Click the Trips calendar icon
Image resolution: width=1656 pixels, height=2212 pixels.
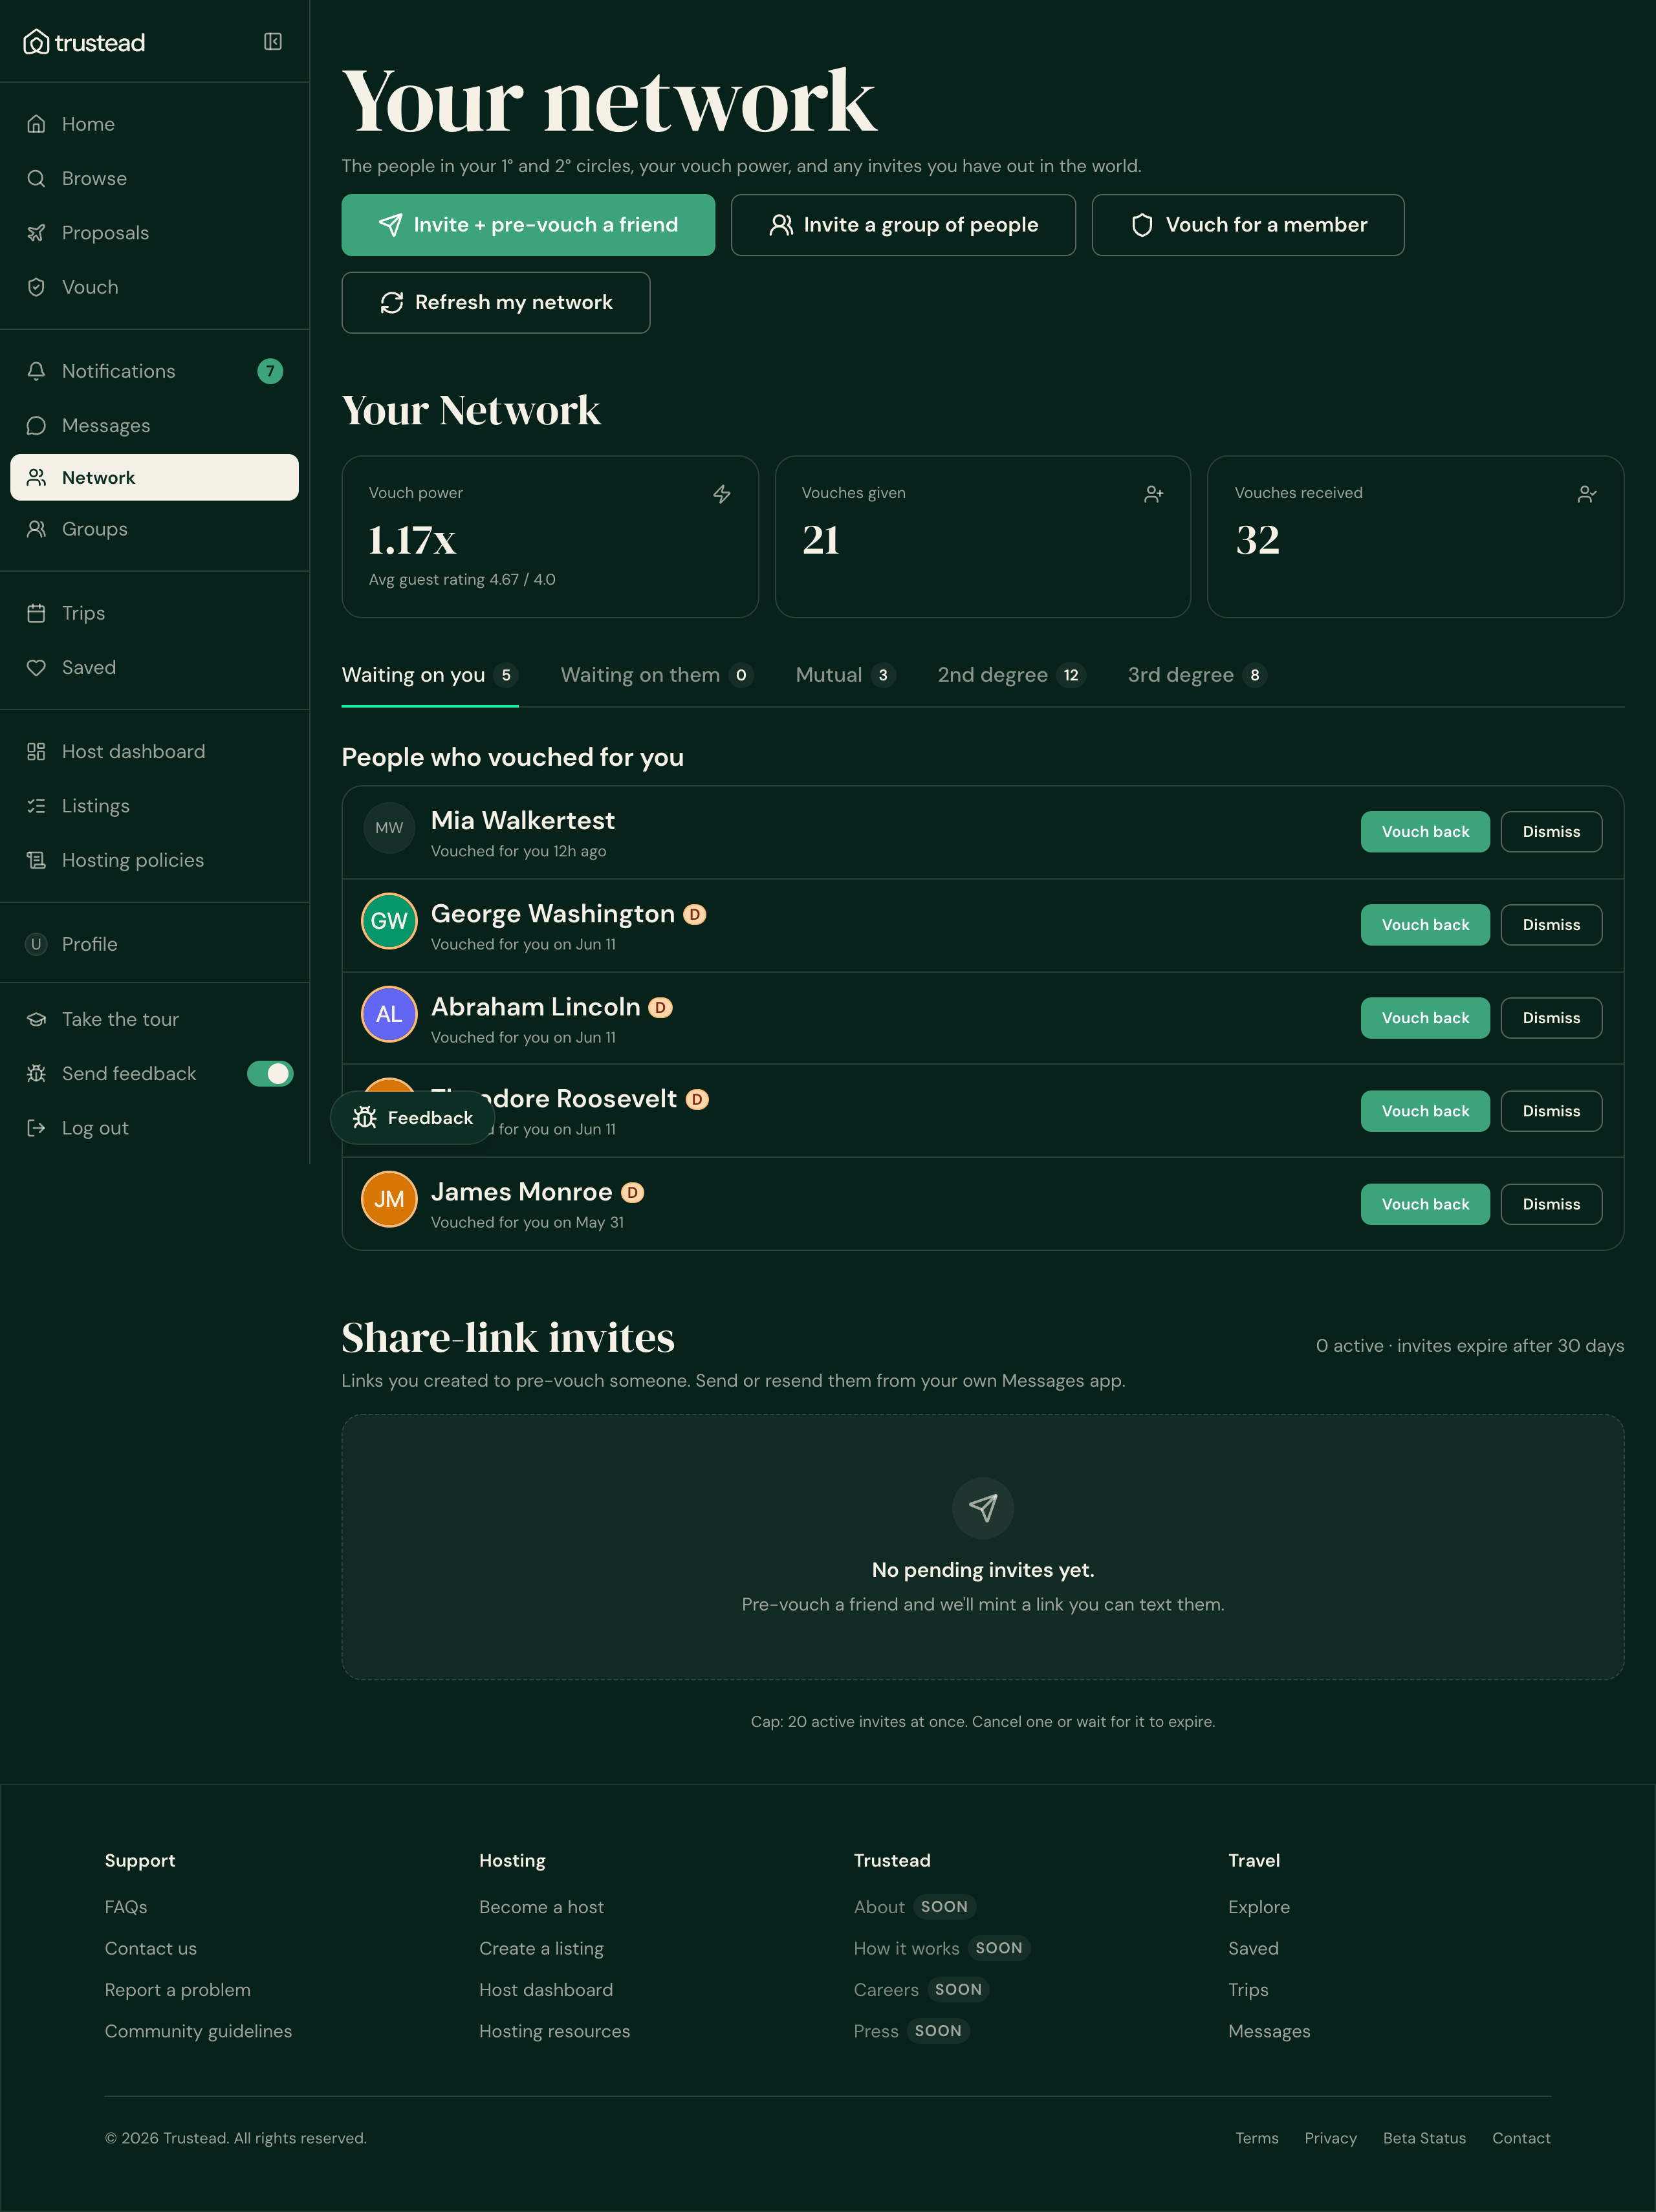pos(36,613)
